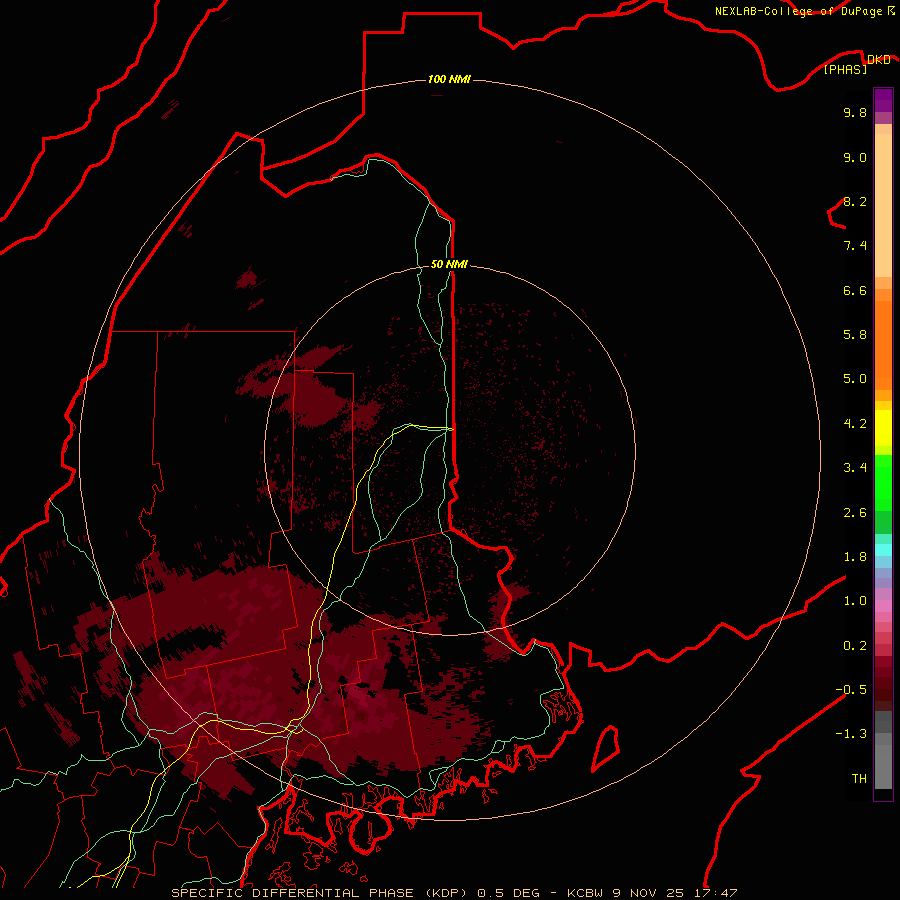
Task: Click the 9.0 value on the color scale
Action: pyautogui.click(x=855, y=157)
